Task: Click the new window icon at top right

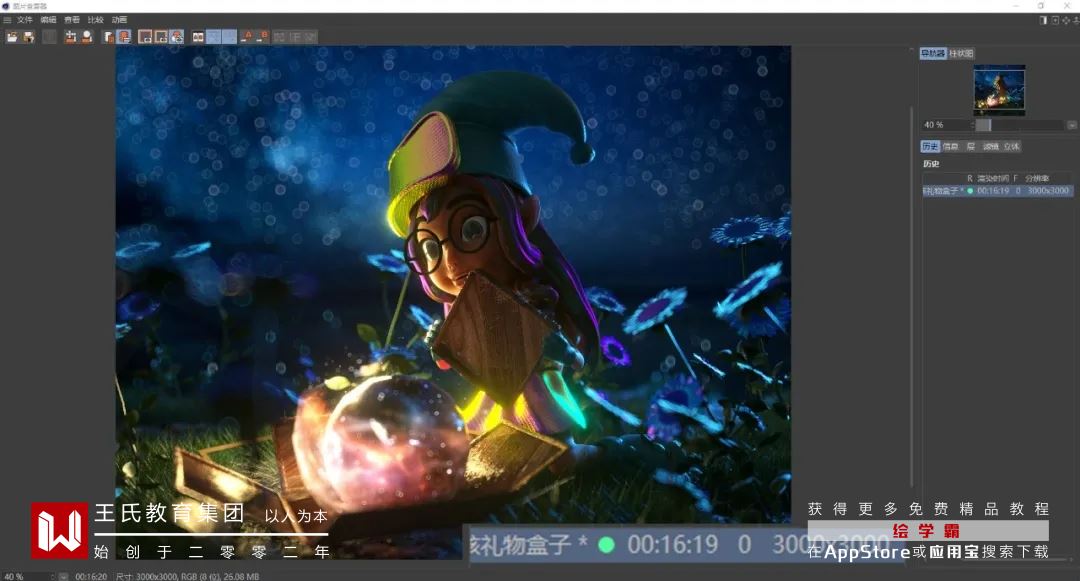Action: pyautogui.click(x=1055, y=21)
